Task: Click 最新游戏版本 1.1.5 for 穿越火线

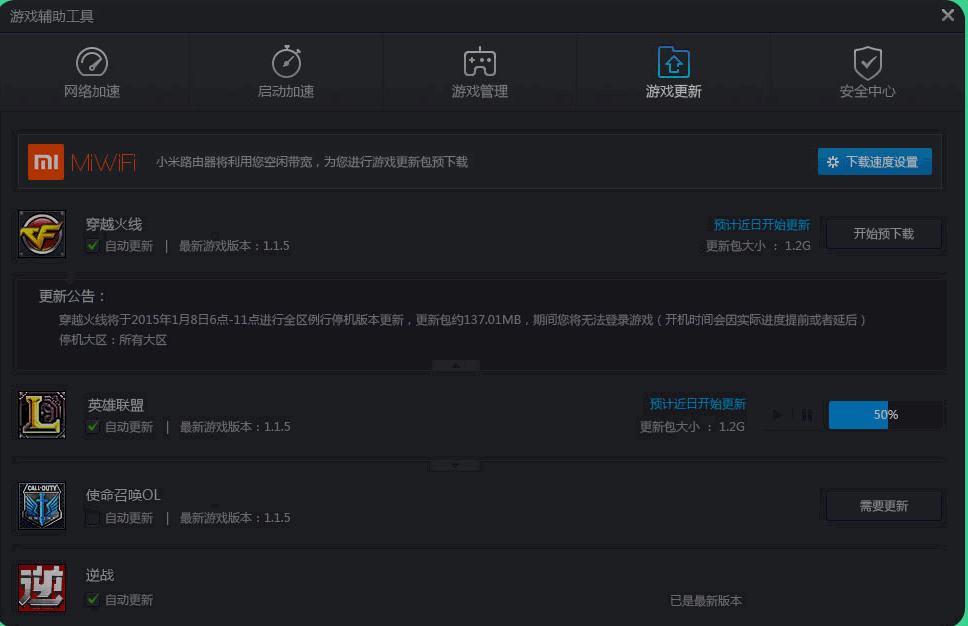Action: (x=234, y=246)
